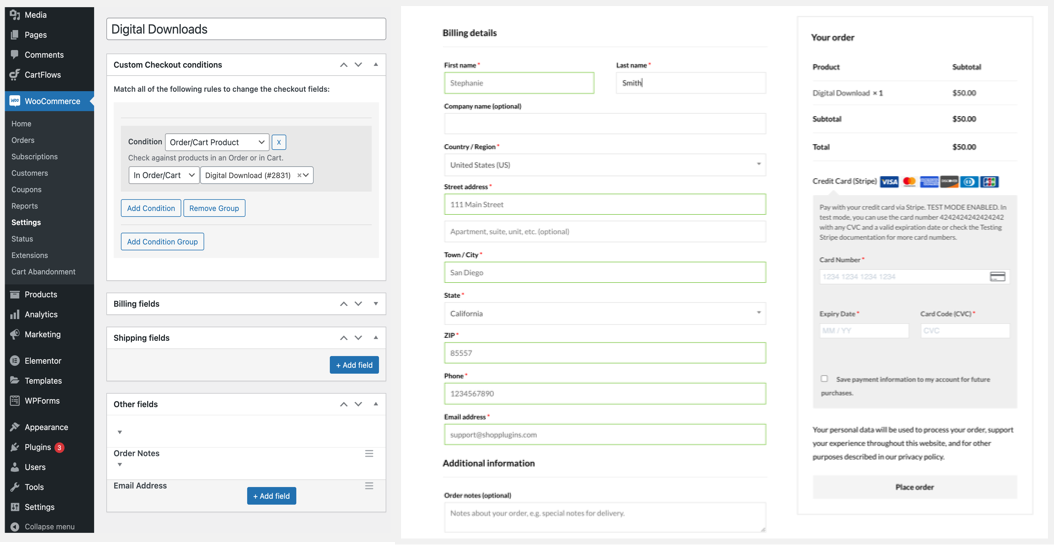Open the Subscriptions submenu item
This screenshot has height=546, width=1054.
click(34, 157)
